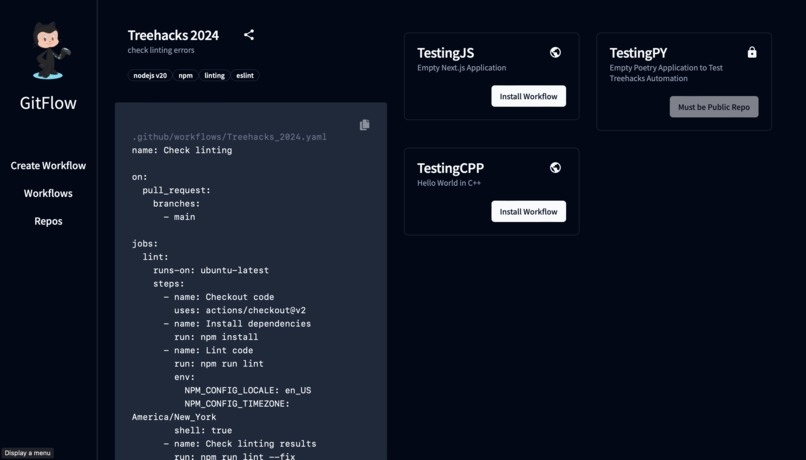806x460 pixels.
Task: Click the share icon beside Treehacks 2024
Action: pos(249,35)
